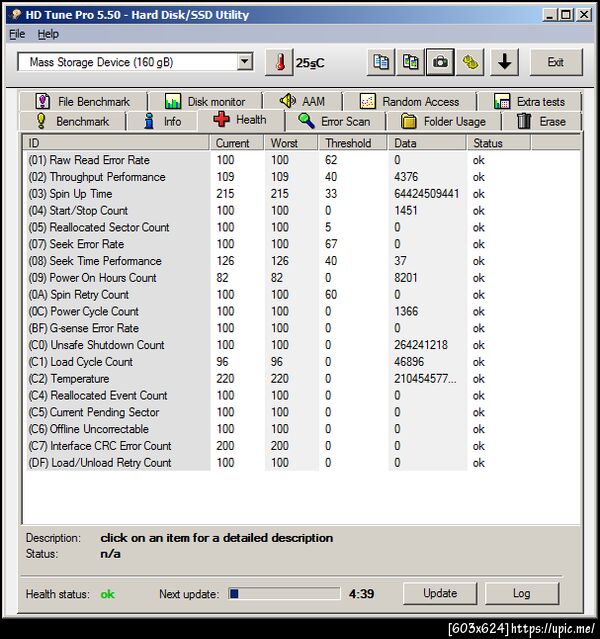Switch to the Disk monitor tab
The image size is (600, 639).
pyautogui.click(x=205, y=101)
